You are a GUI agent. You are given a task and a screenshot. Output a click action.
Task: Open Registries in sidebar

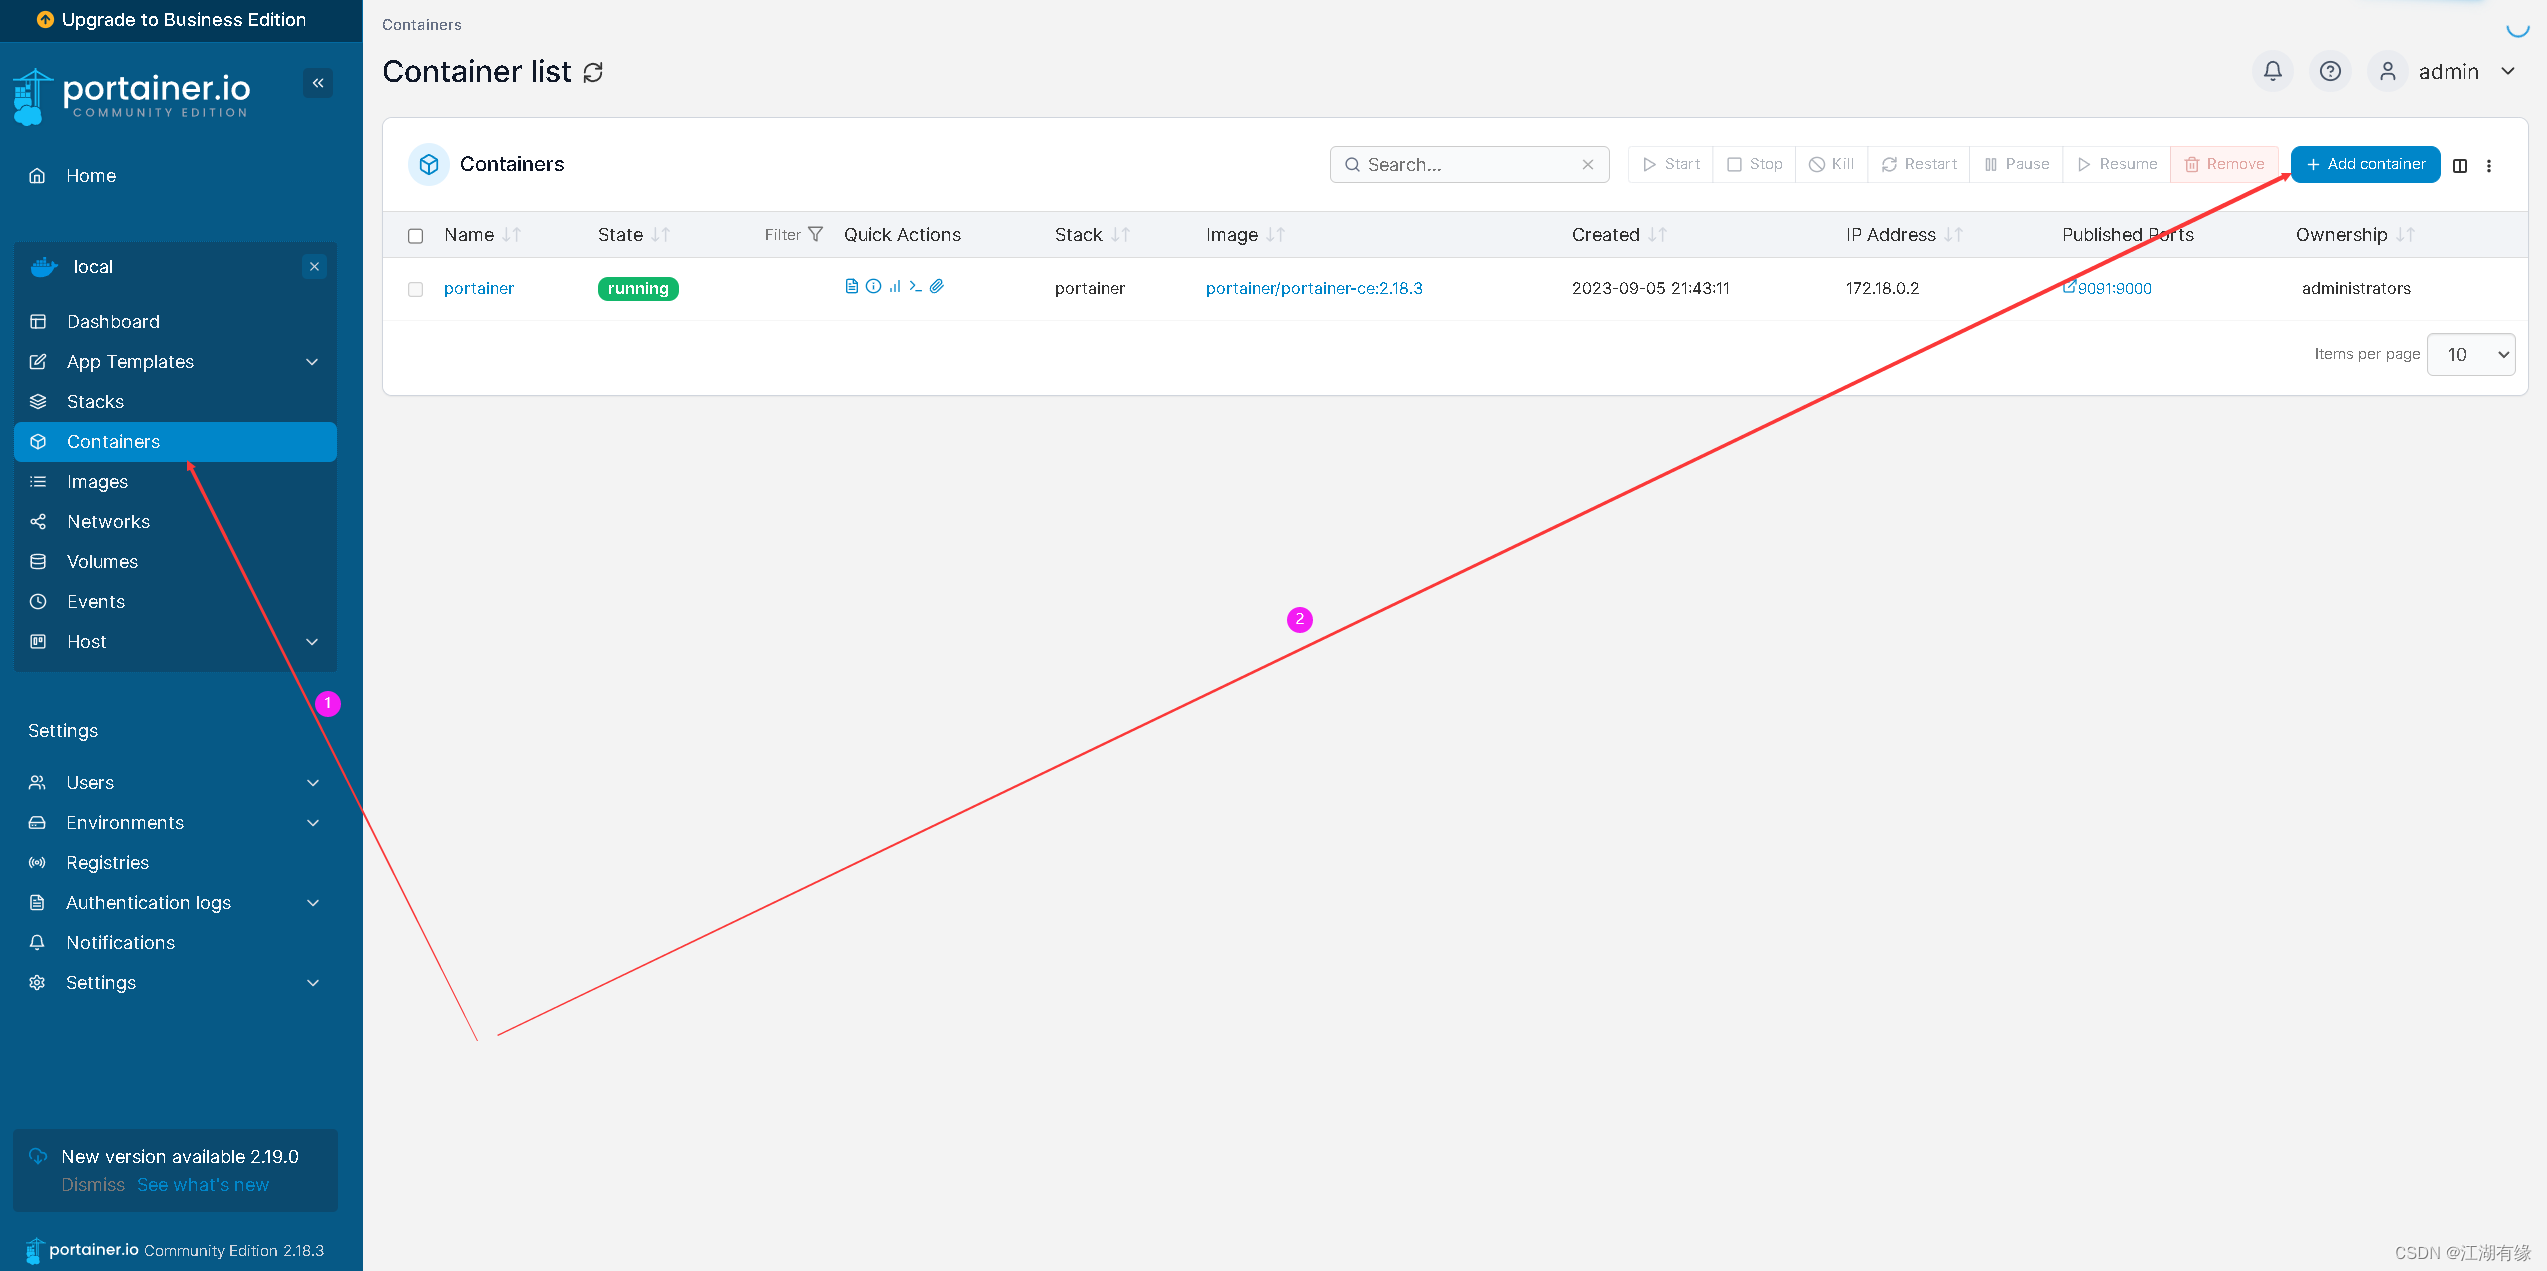[x=175, y=863]
